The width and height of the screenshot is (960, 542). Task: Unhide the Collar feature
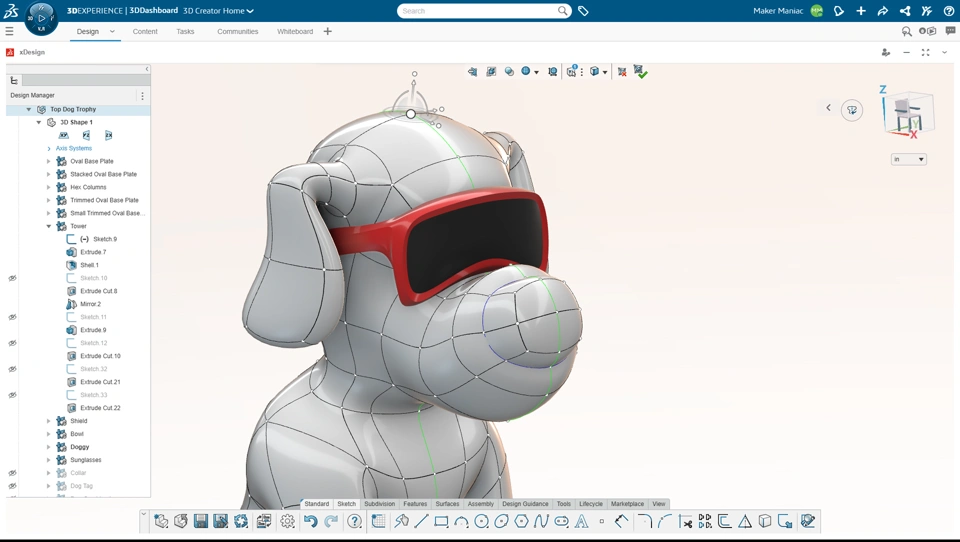[12, 473]
